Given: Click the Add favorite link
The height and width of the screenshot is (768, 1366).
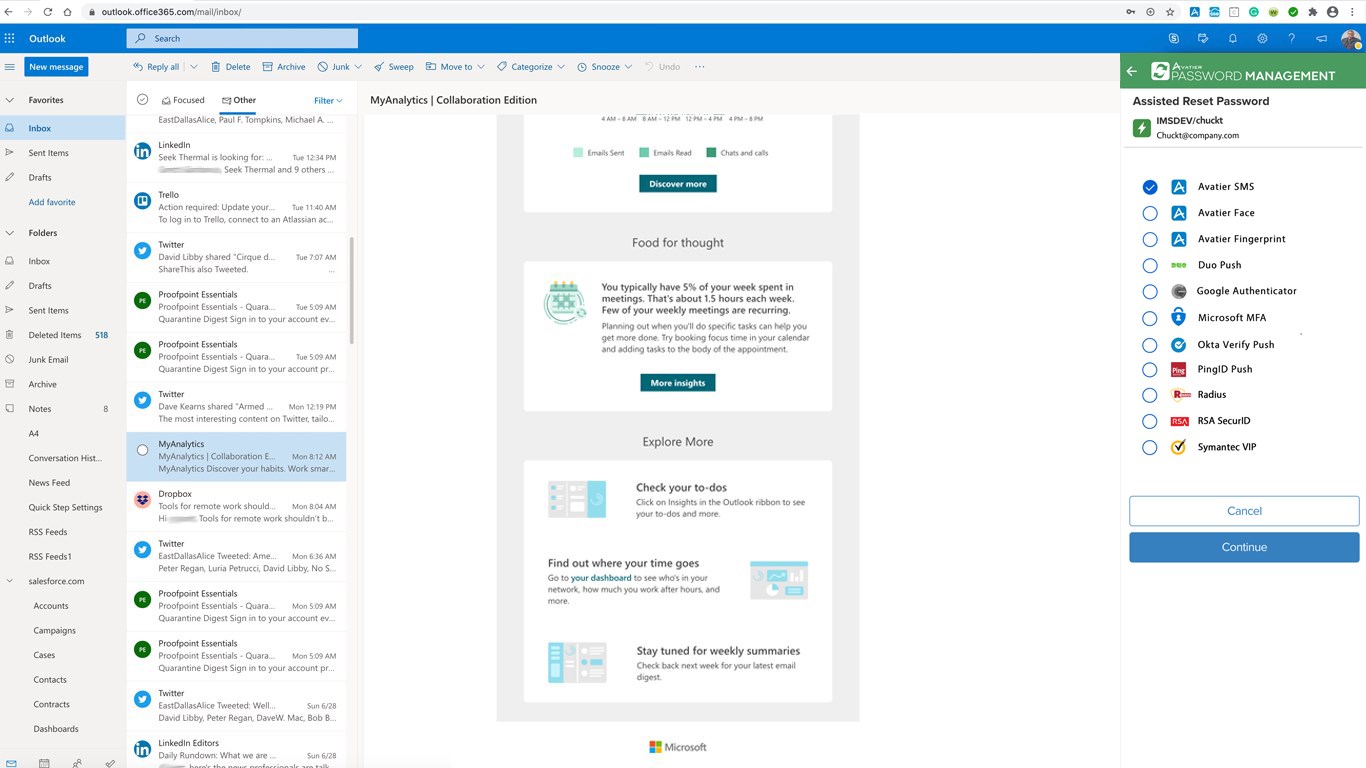Looking at the screenshot, I should tap(52, 202).
